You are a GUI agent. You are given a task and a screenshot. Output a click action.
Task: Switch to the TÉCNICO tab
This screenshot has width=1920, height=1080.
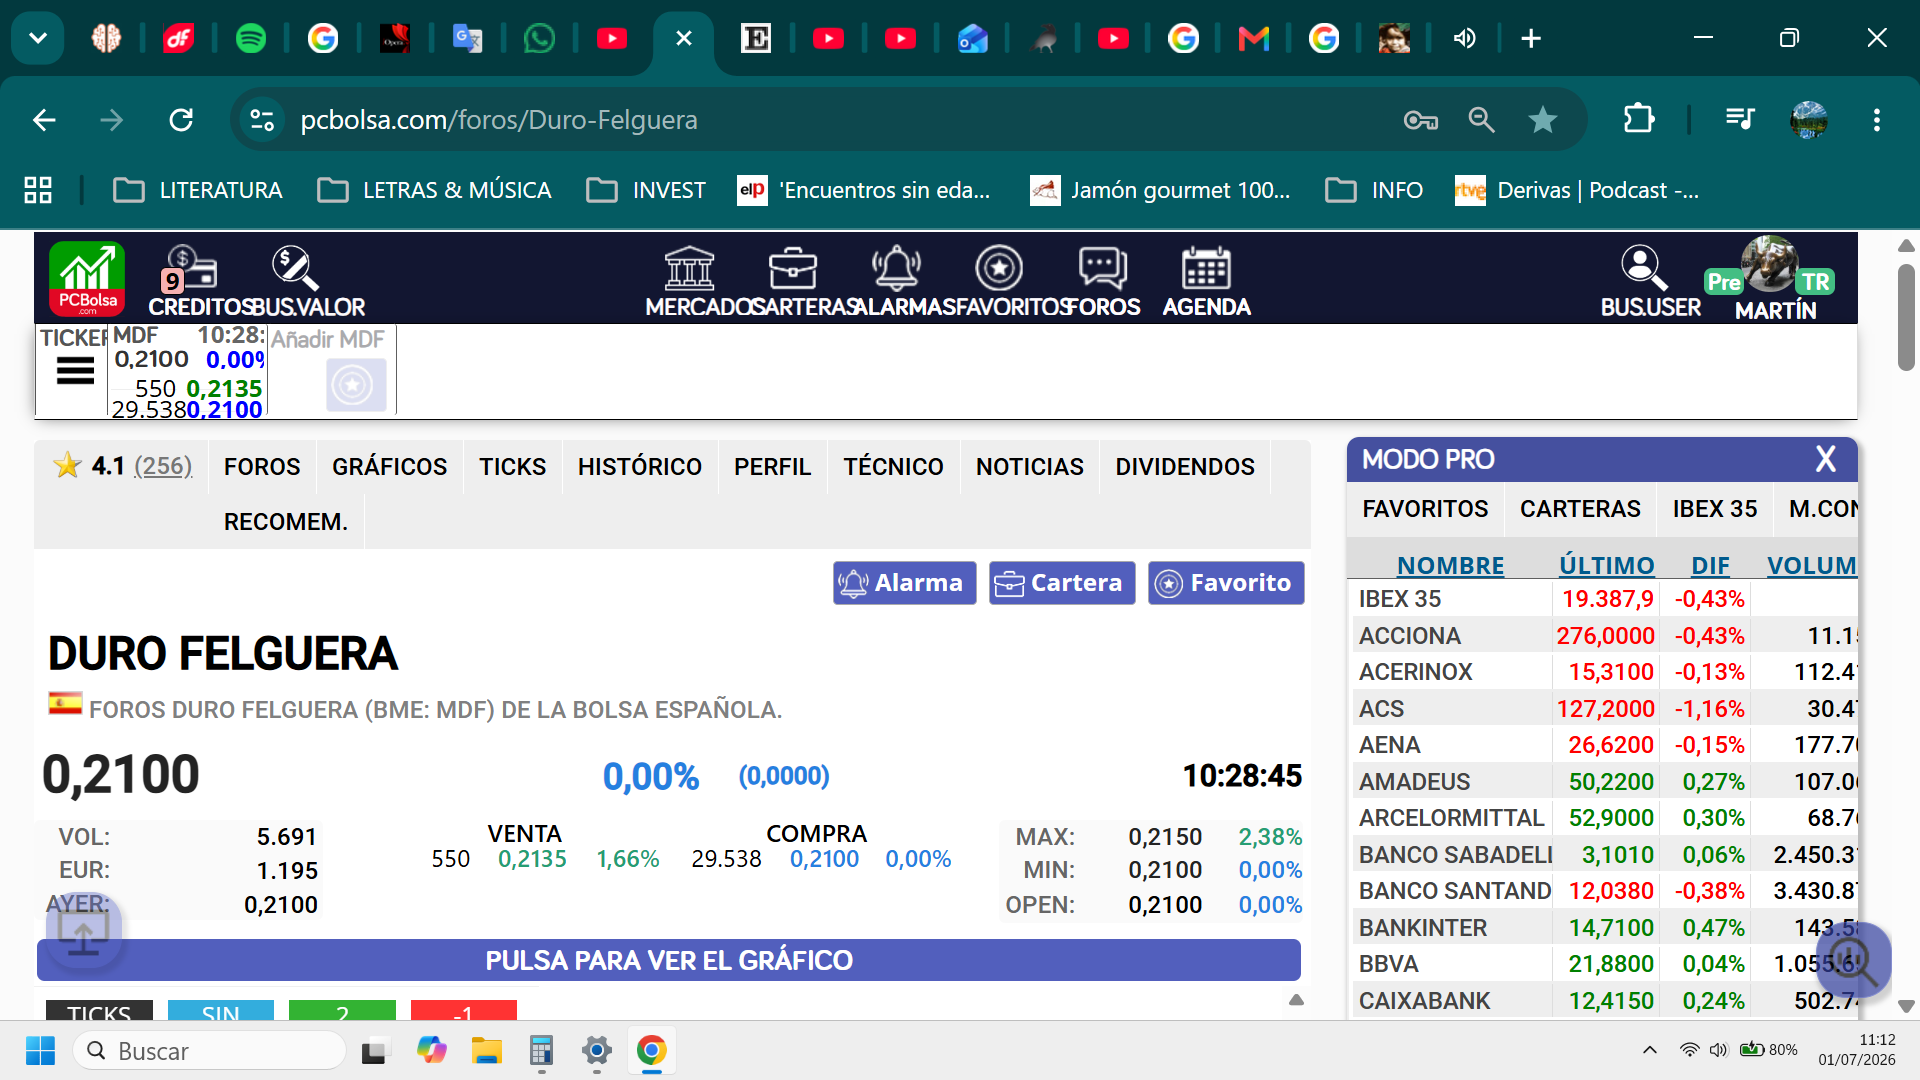[x=893, y=467]
